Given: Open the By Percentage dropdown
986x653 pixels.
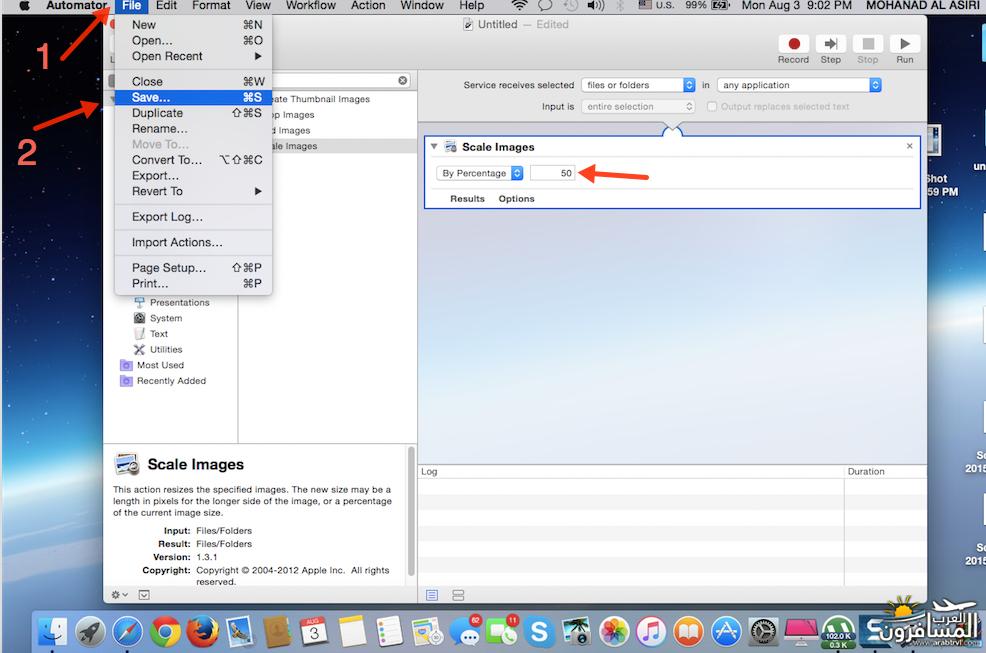Looking at the screenshot, I should (x=479, y=173).
